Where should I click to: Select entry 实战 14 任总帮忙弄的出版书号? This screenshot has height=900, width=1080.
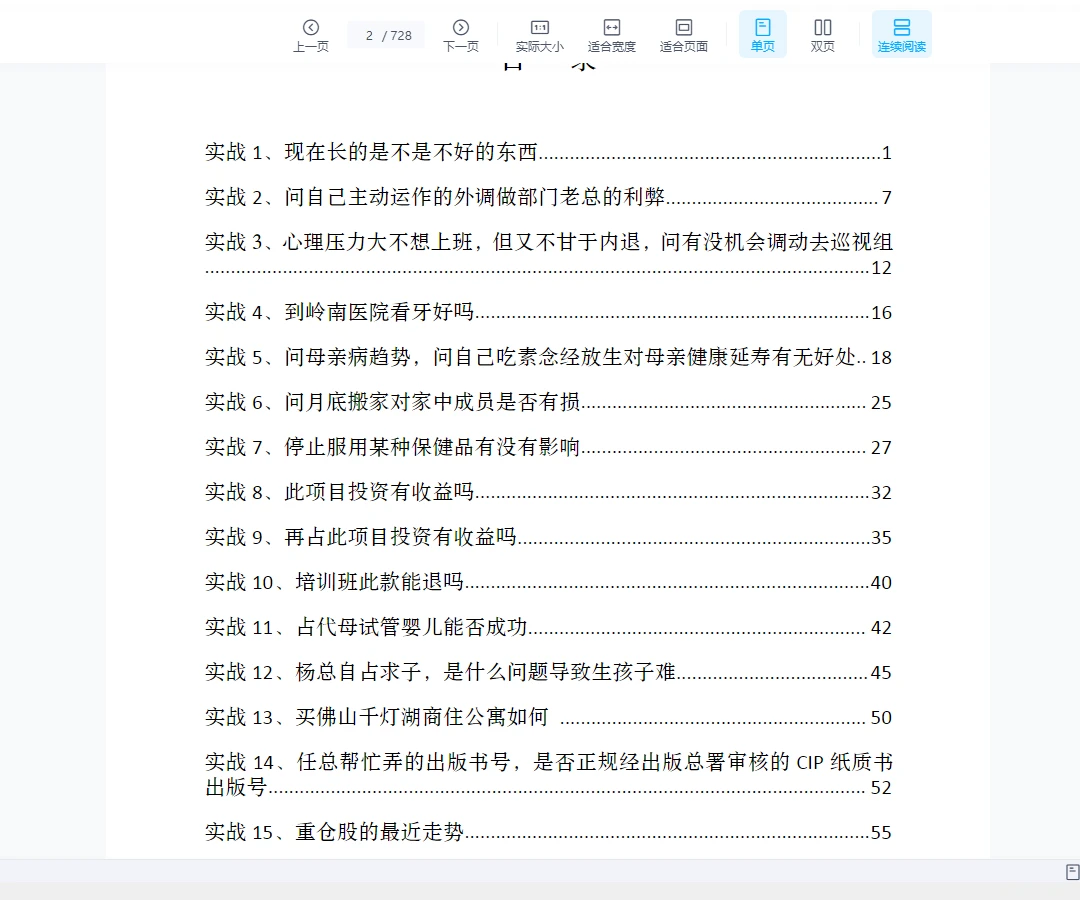pyautogui.click(x=548, y=774)
